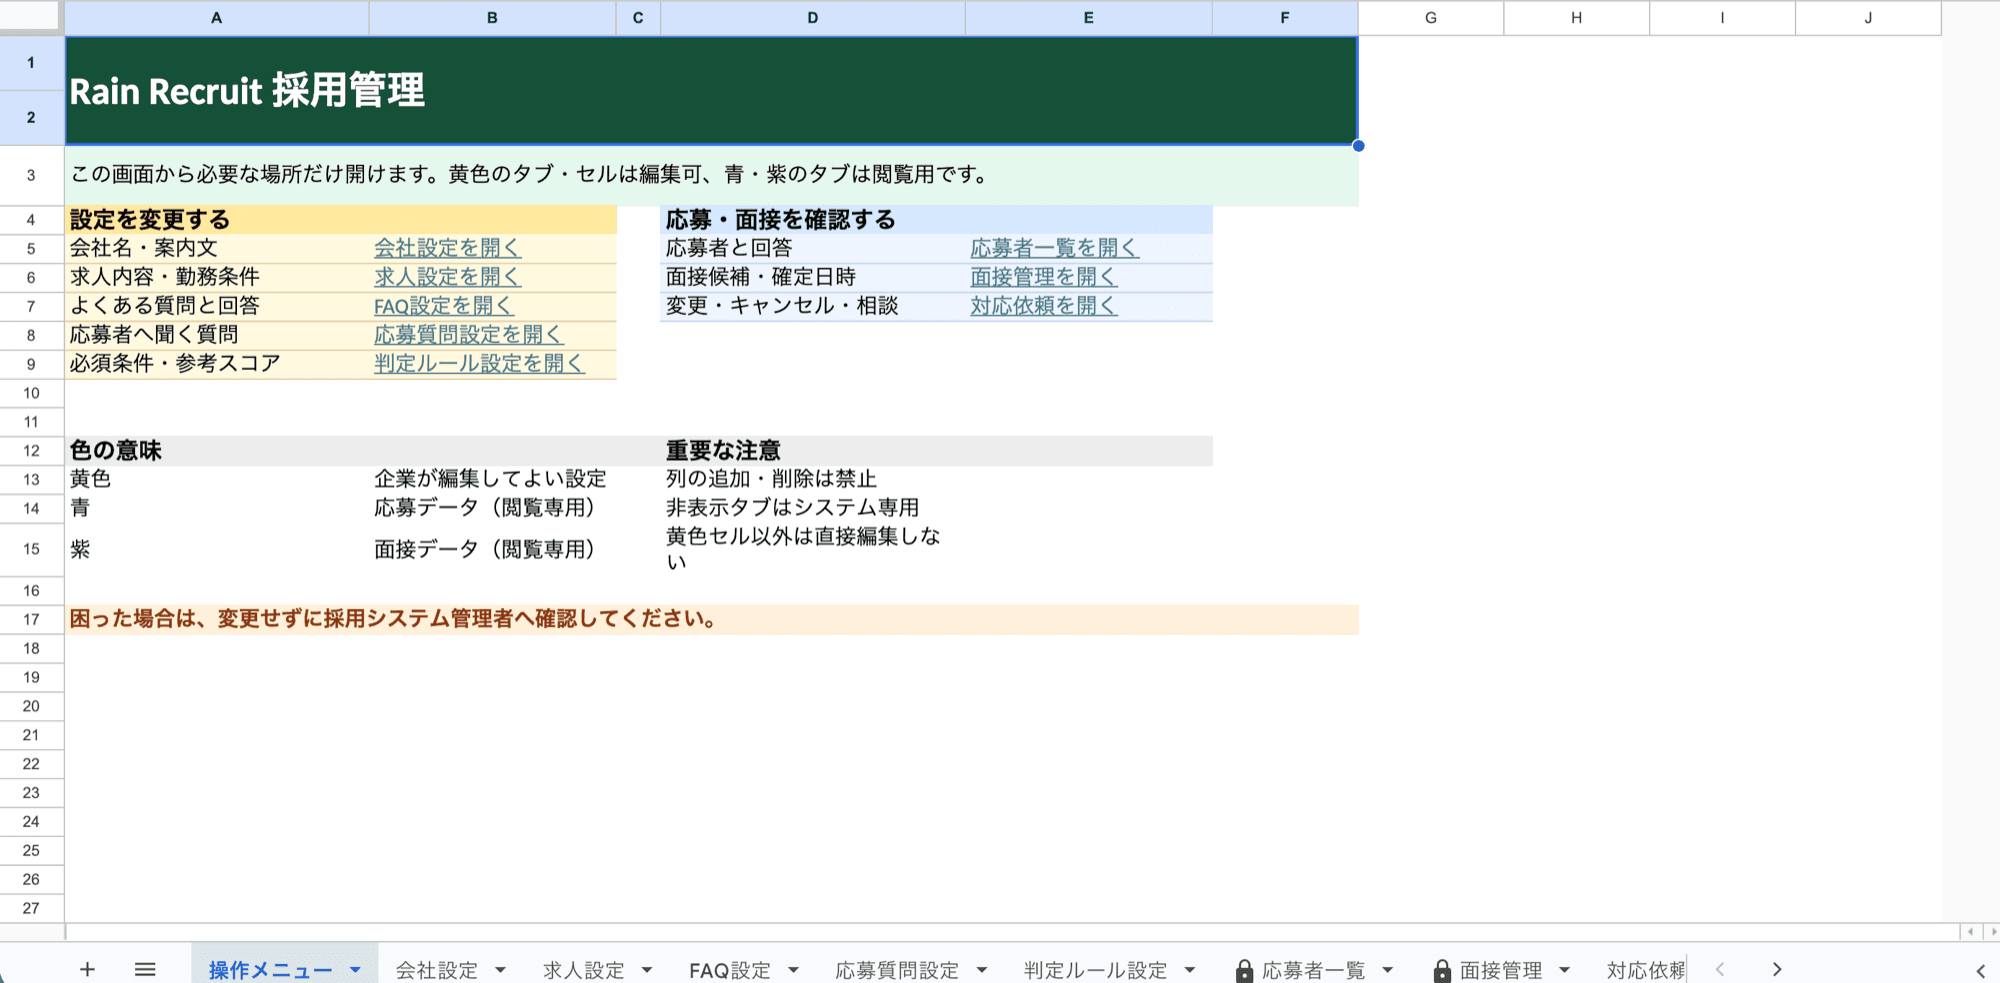Open FAQ設定 tab dropdown arrow
The height and width of the screenshot is (983, 2000).
click(x=793, y=970)
